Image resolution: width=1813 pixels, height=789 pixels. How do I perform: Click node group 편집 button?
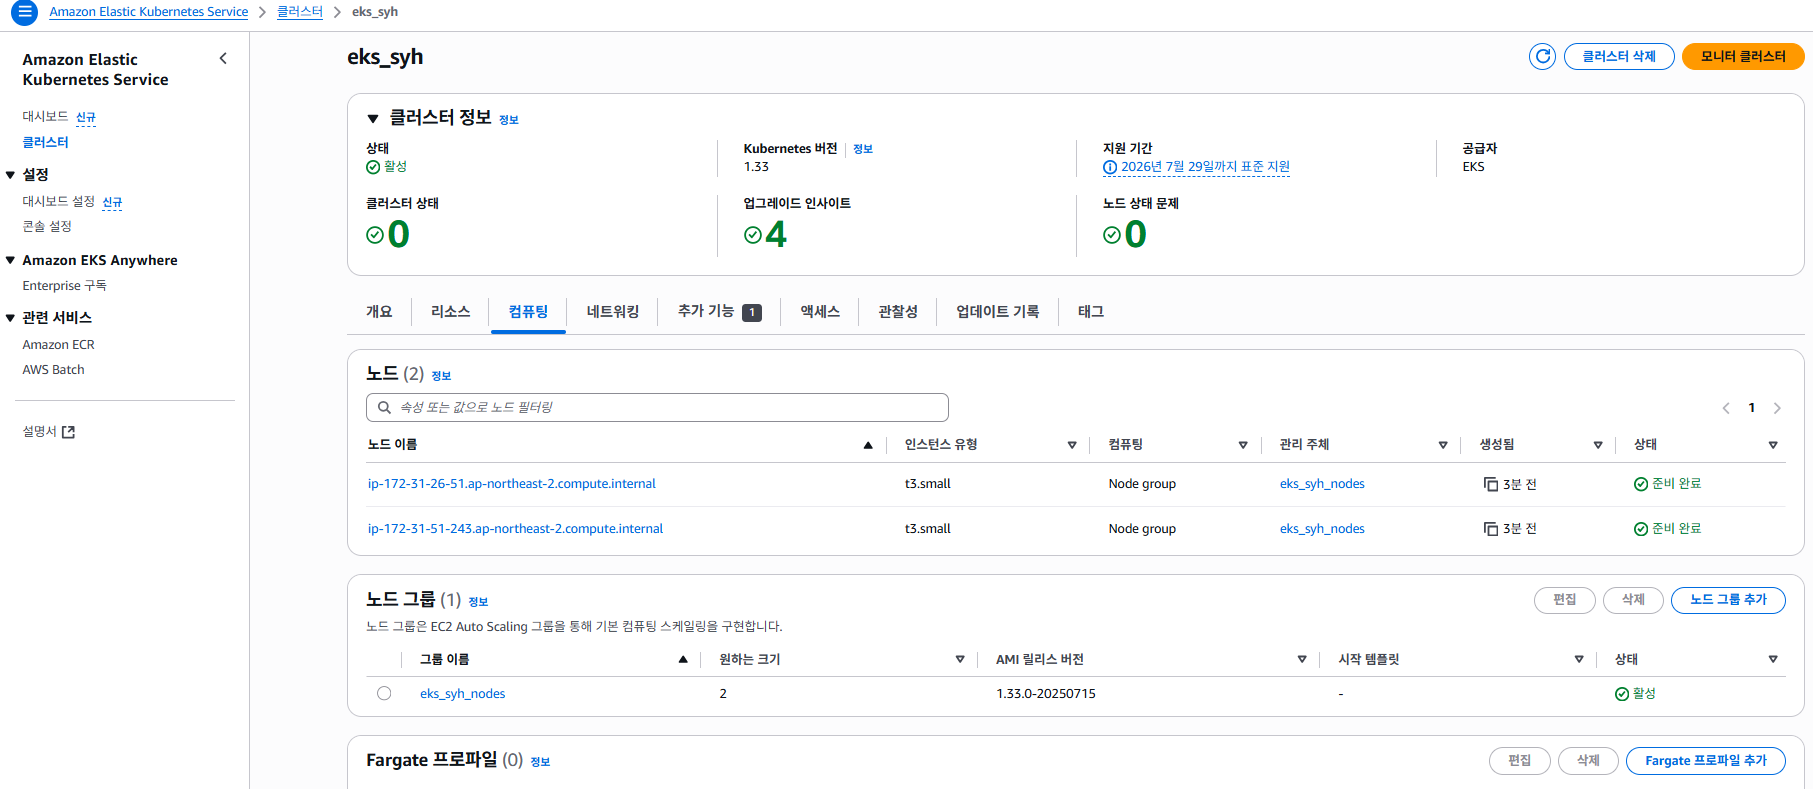tap(1565, 600)
